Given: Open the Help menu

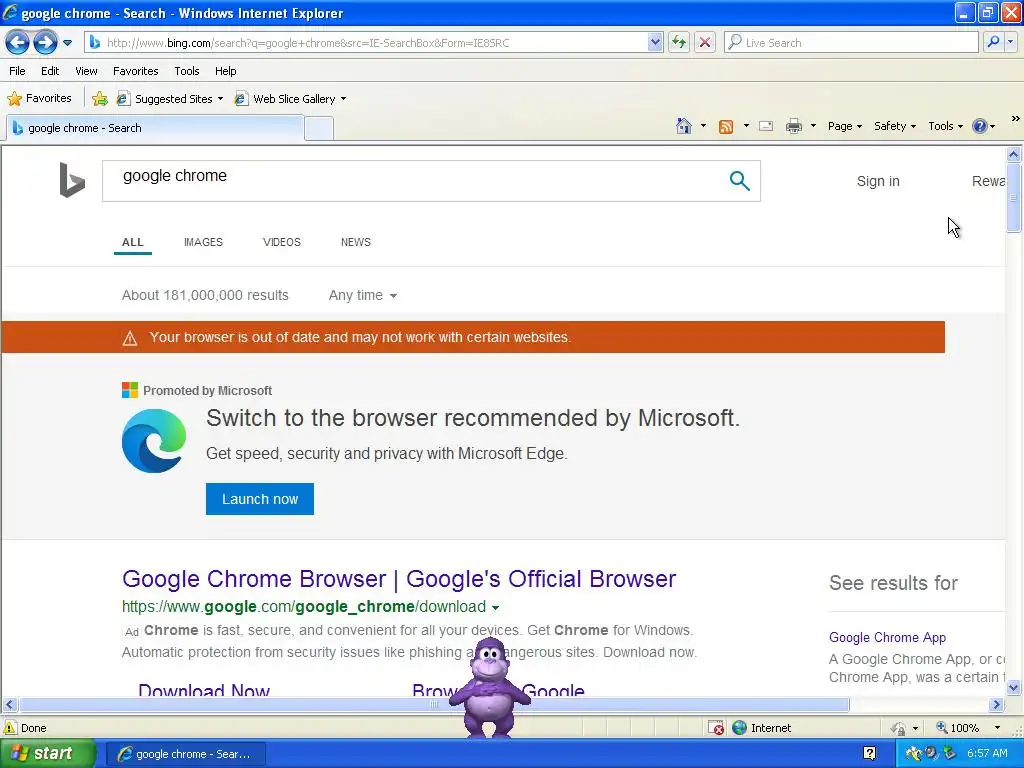Looking at the screenshot, I should pos(225,71).
